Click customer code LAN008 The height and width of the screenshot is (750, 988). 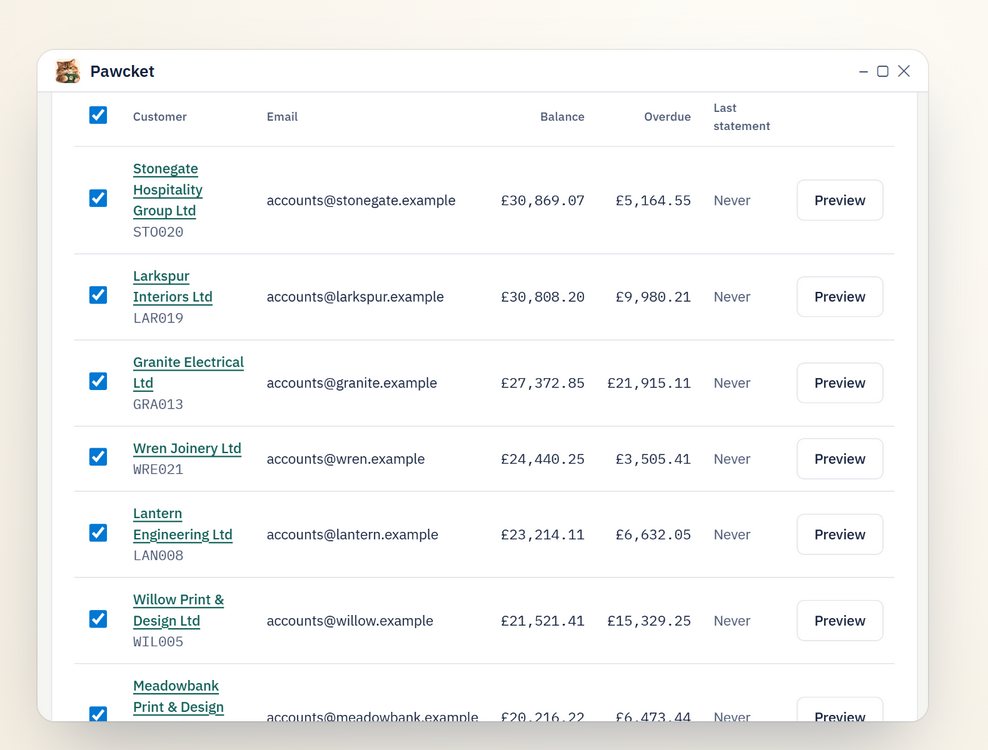[158, 556]
